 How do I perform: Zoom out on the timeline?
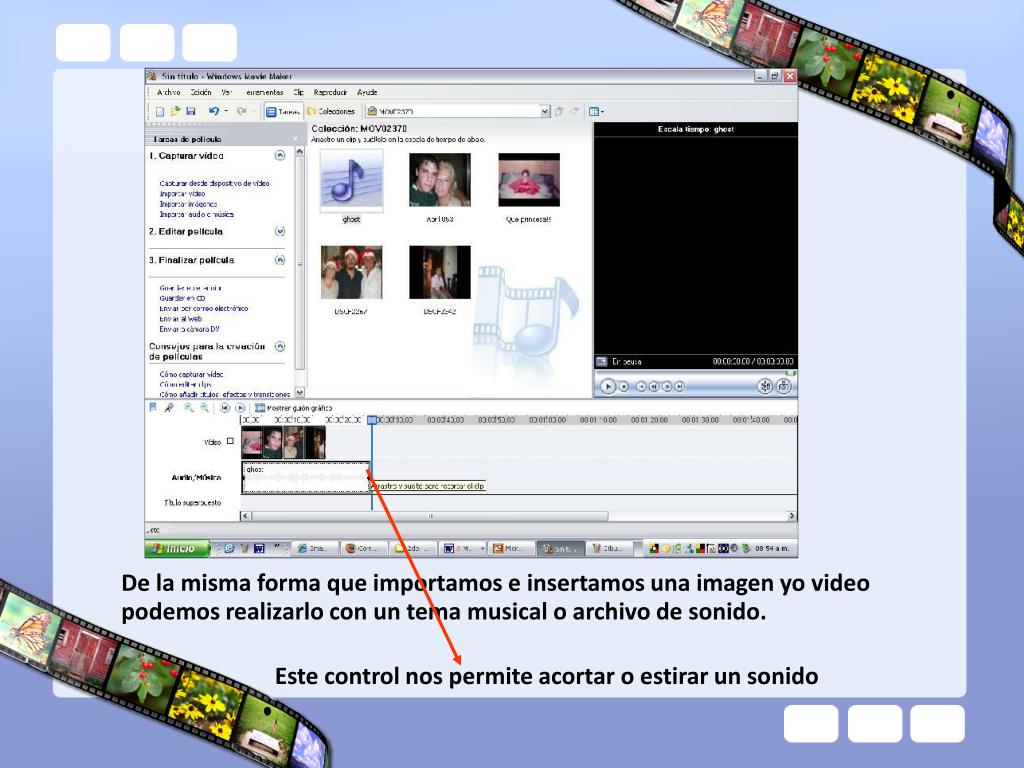pyautogui.click(x=204, y=408)
